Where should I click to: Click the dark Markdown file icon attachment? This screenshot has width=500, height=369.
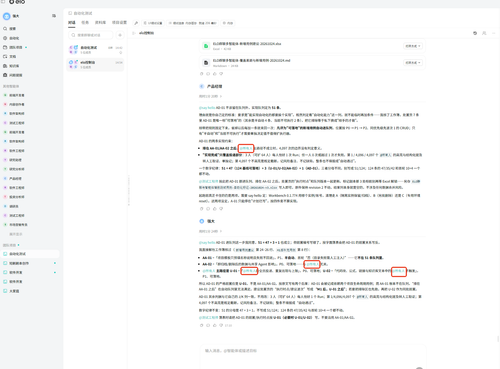(x=206, y=63)
